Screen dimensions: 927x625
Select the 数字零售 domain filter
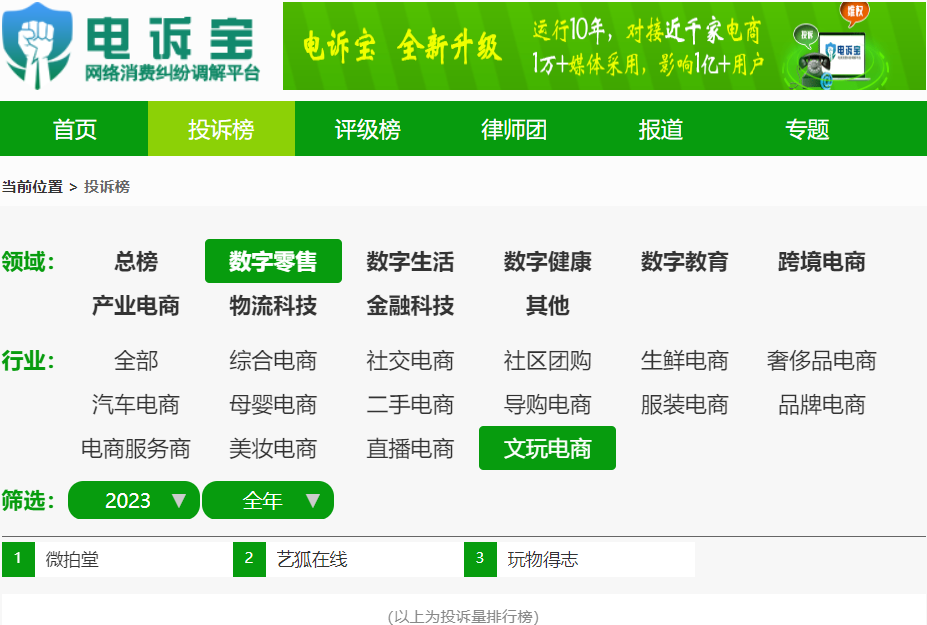(x=273, y=261)
